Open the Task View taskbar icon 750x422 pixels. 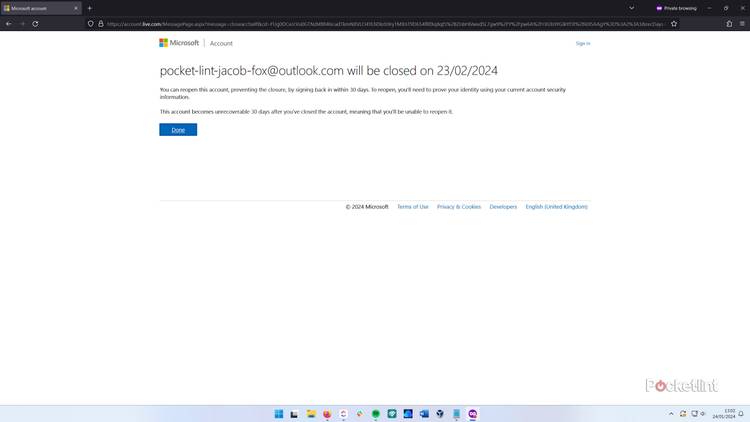[x=294, y=414]
